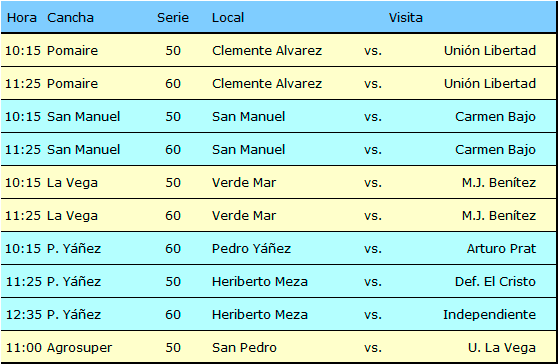Click the Independiente visiting team cell
Screen dimensions: 558x364
pyautogui.click(x=489, y=315)
